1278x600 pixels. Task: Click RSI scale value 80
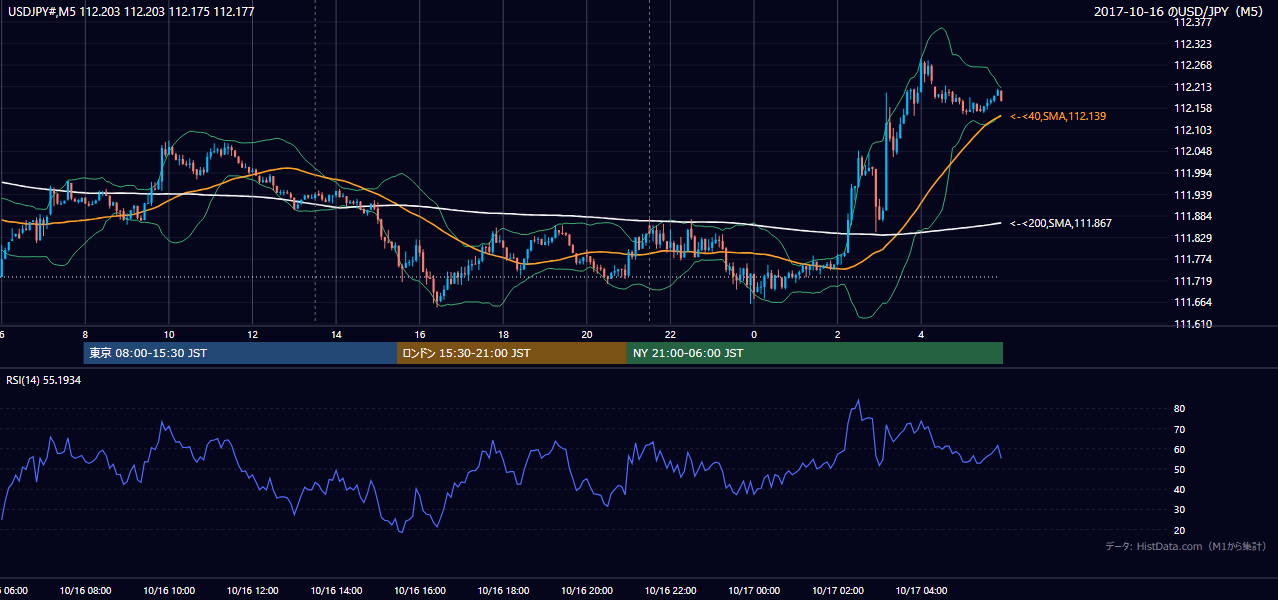pos(1180,409)
